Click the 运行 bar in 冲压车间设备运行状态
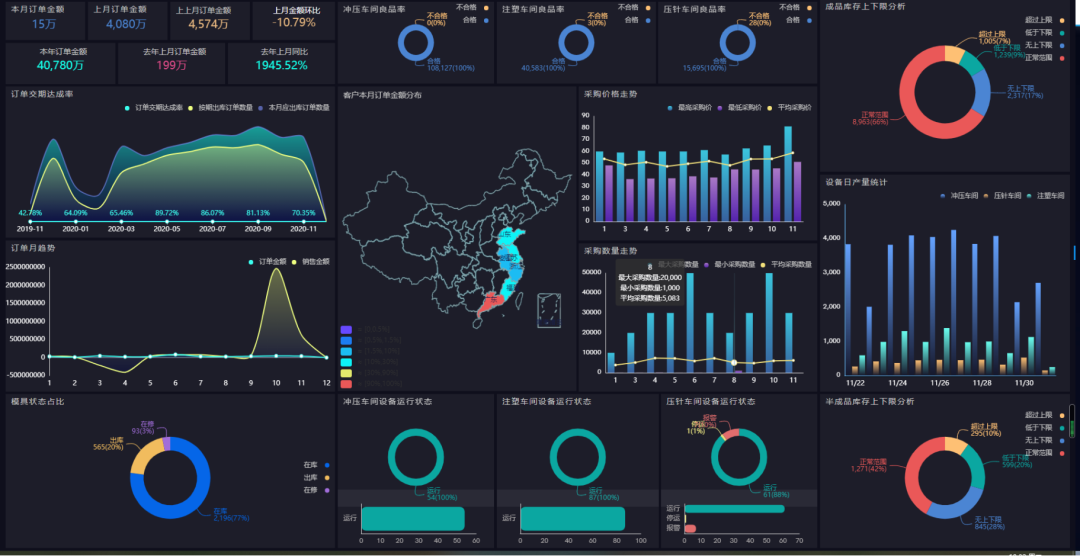This screenshot has width=1080, height=556. point(412,518)
